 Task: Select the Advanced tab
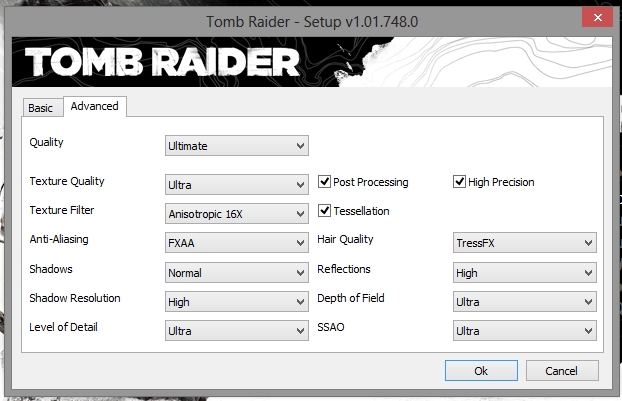(x=95, y=106)
